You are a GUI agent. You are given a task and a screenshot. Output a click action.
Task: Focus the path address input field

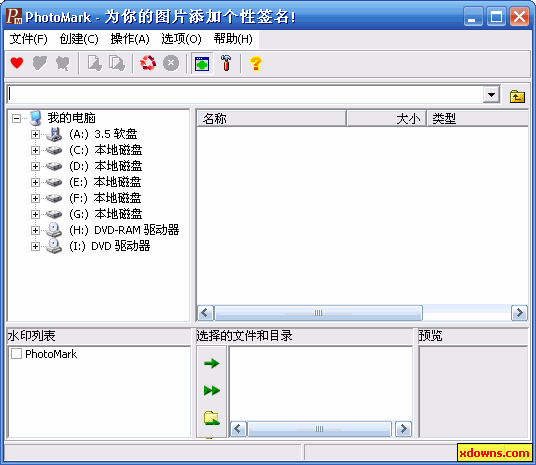(245, 94)
